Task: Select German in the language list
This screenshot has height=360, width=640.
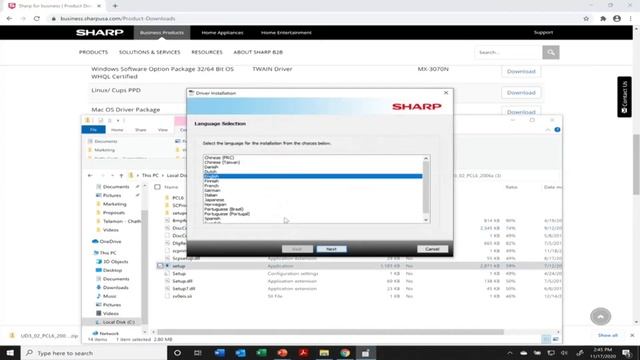Action: pyautogui.click(x=212, y=191)
